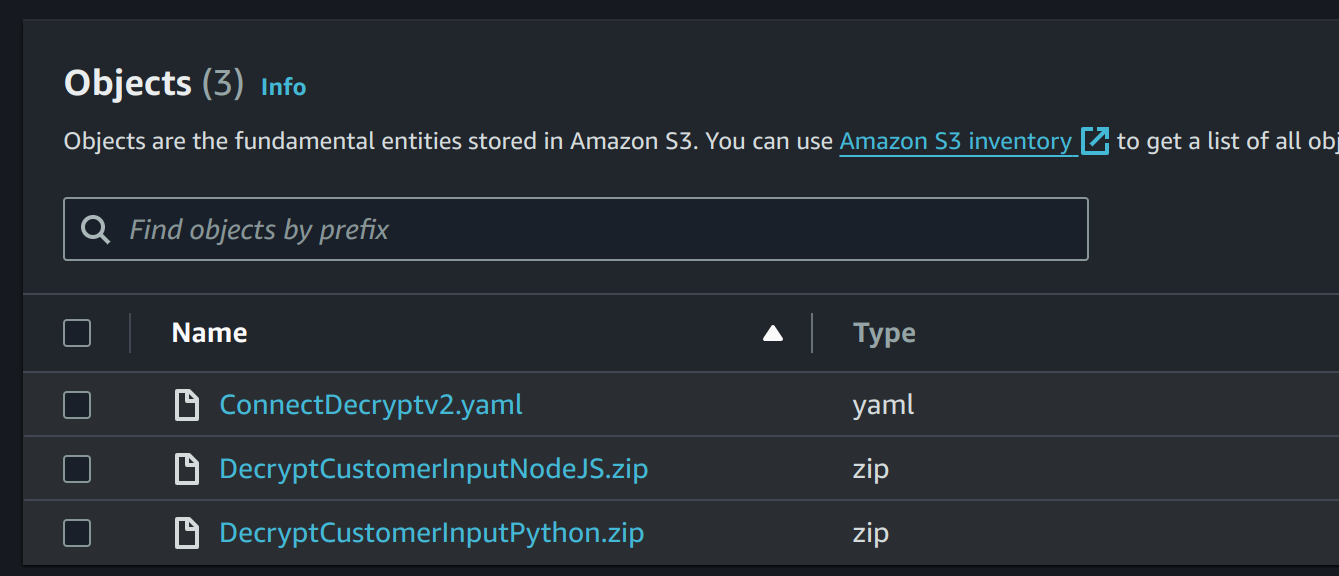Open the DecryptCustomerInputNodeJS.zip object
Image resolution: width=1339 pixels, height=576 pixels.
(434, 469)
